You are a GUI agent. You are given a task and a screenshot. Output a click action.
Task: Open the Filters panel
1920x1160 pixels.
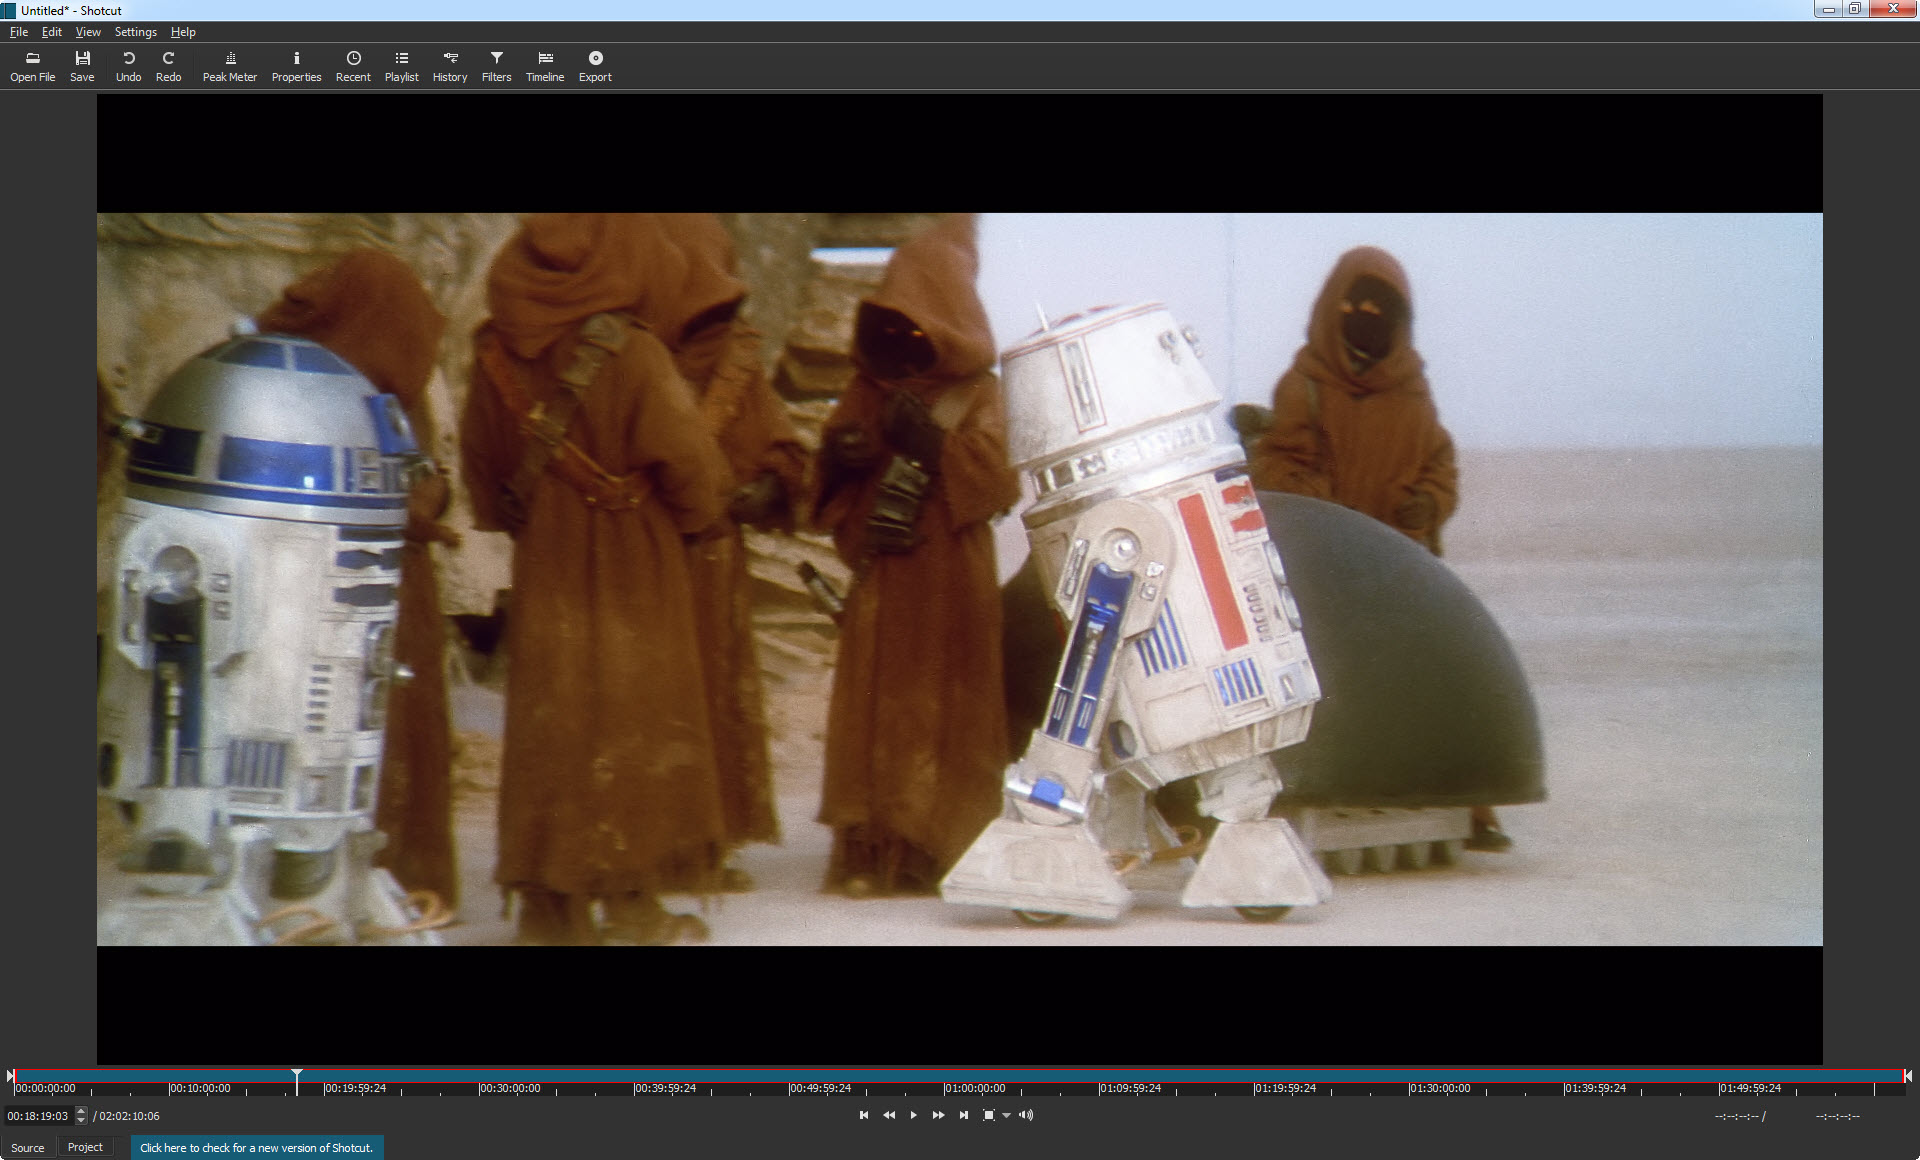click(x=497, y=66)
